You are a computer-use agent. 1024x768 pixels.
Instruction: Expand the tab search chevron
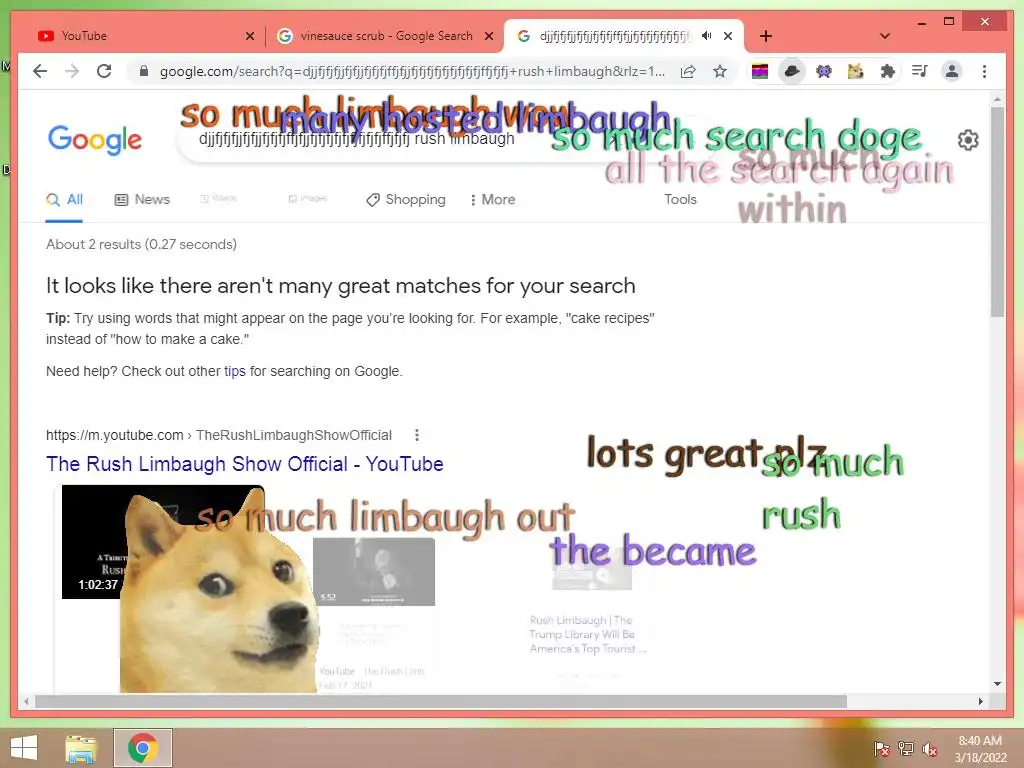(x=885, y=36)
